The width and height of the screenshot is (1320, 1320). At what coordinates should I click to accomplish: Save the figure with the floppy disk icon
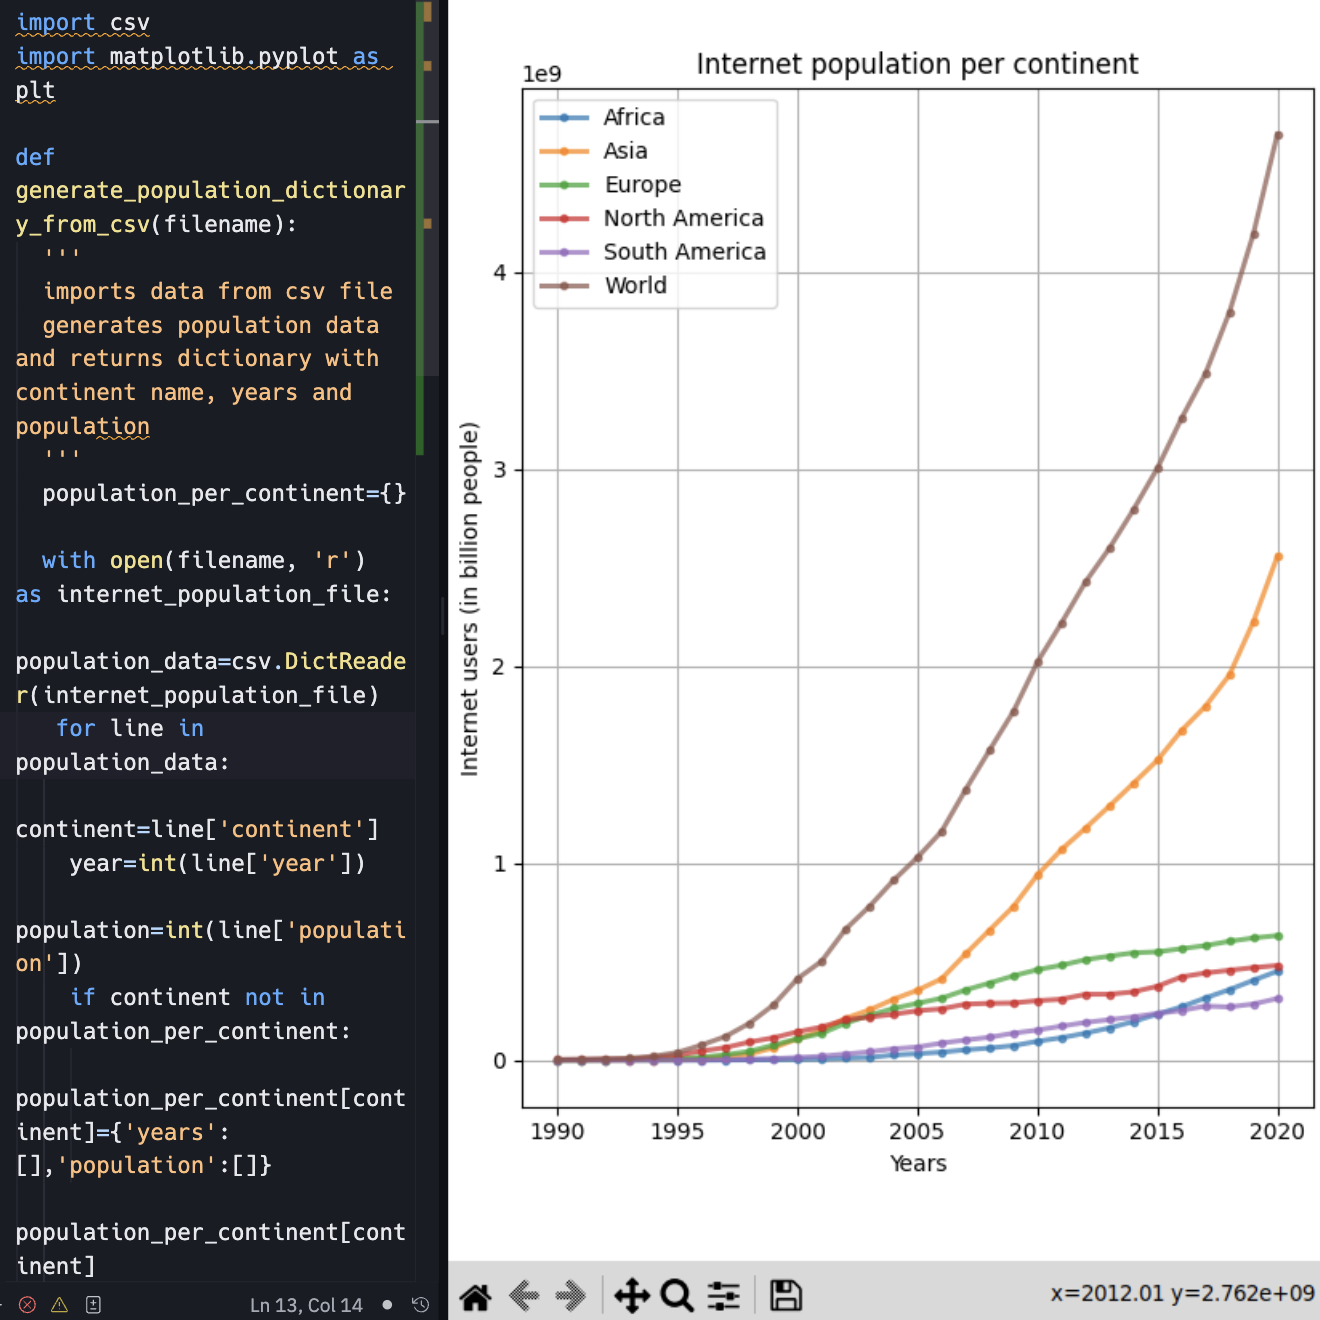click(x=785, y=1294)
